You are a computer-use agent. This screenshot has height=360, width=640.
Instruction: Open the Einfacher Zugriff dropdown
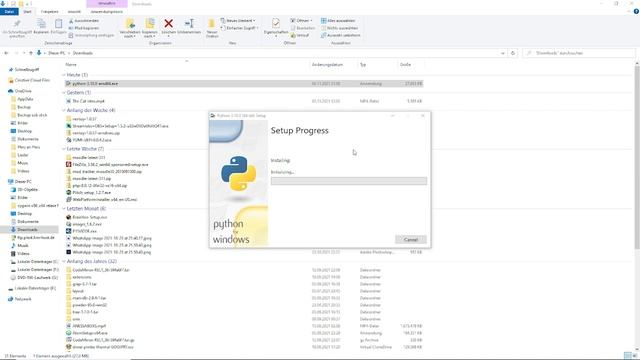[x=240, y=28]
